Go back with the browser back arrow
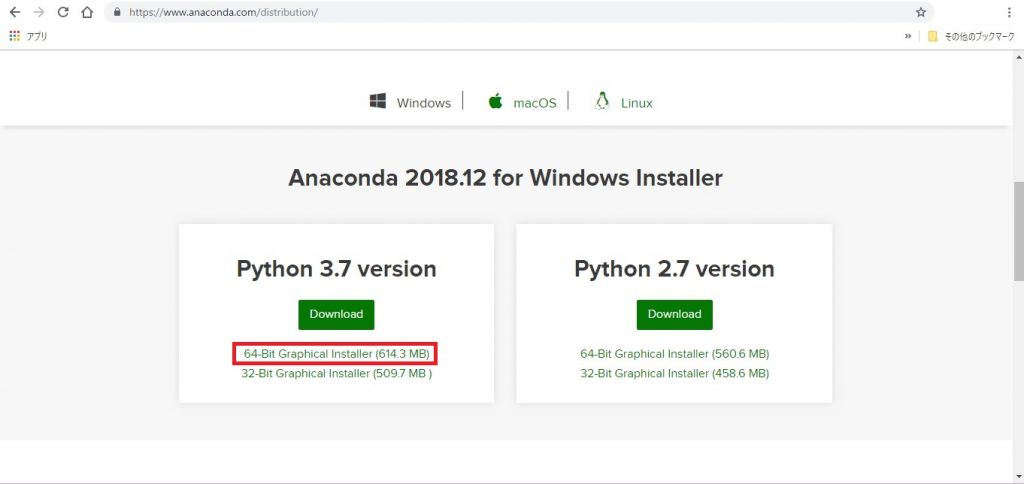The image size is (1024, 484). (15, 12)
